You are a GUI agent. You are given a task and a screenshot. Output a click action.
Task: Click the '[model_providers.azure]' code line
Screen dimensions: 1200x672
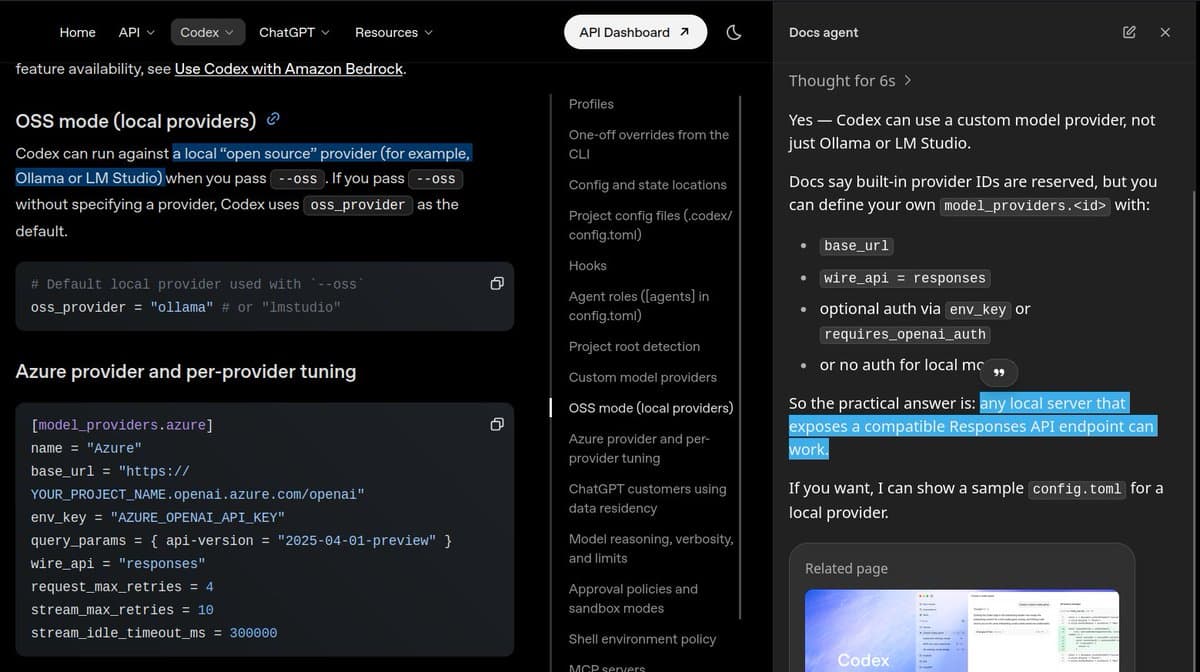[122, 425]
